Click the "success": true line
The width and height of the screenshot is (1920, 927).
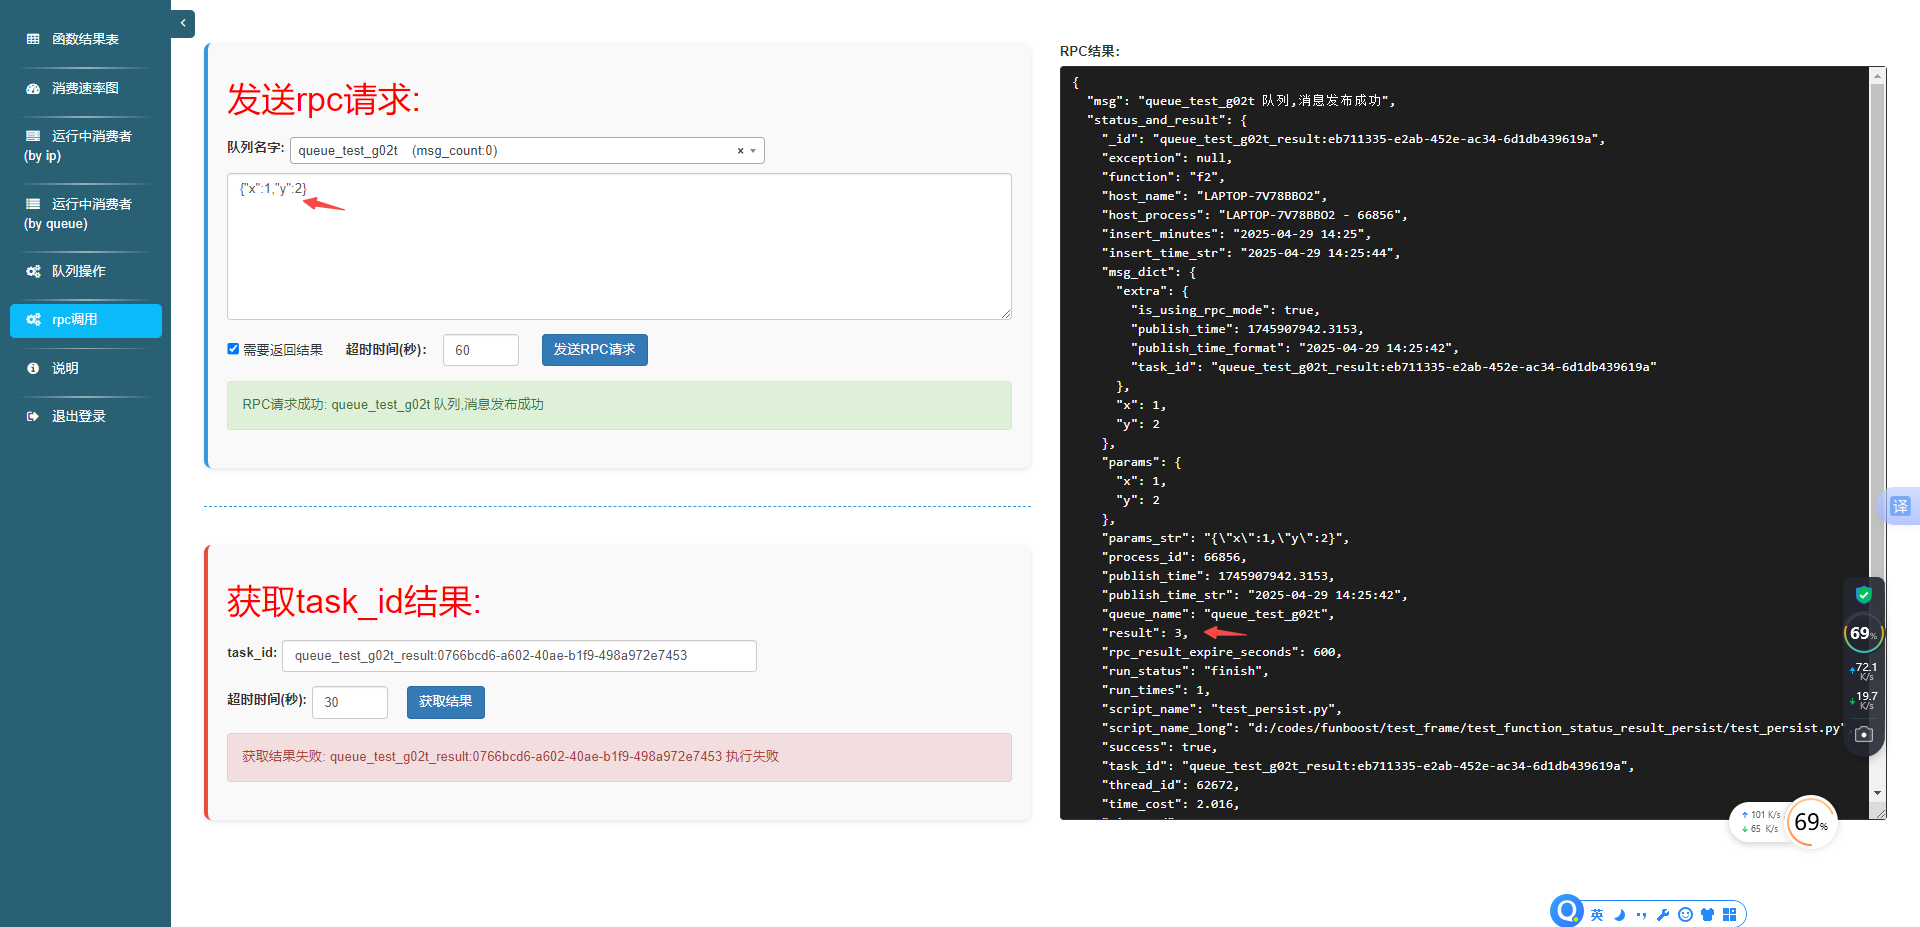(x=1160, y=747)
